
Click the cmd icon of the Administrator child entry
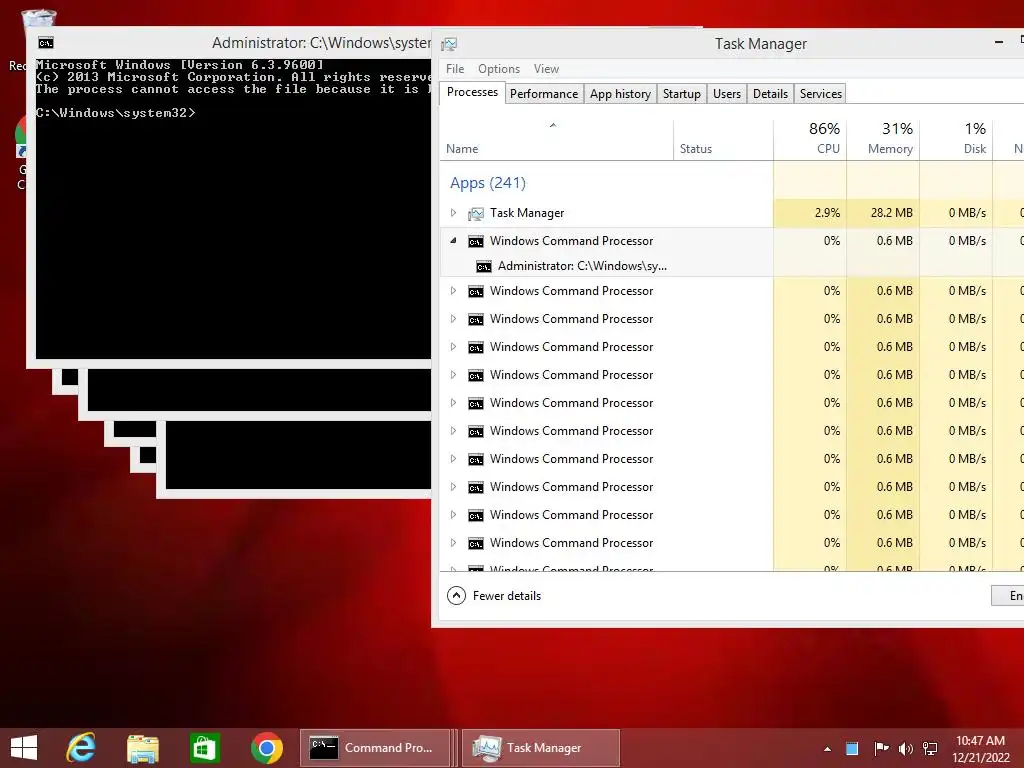483,266
